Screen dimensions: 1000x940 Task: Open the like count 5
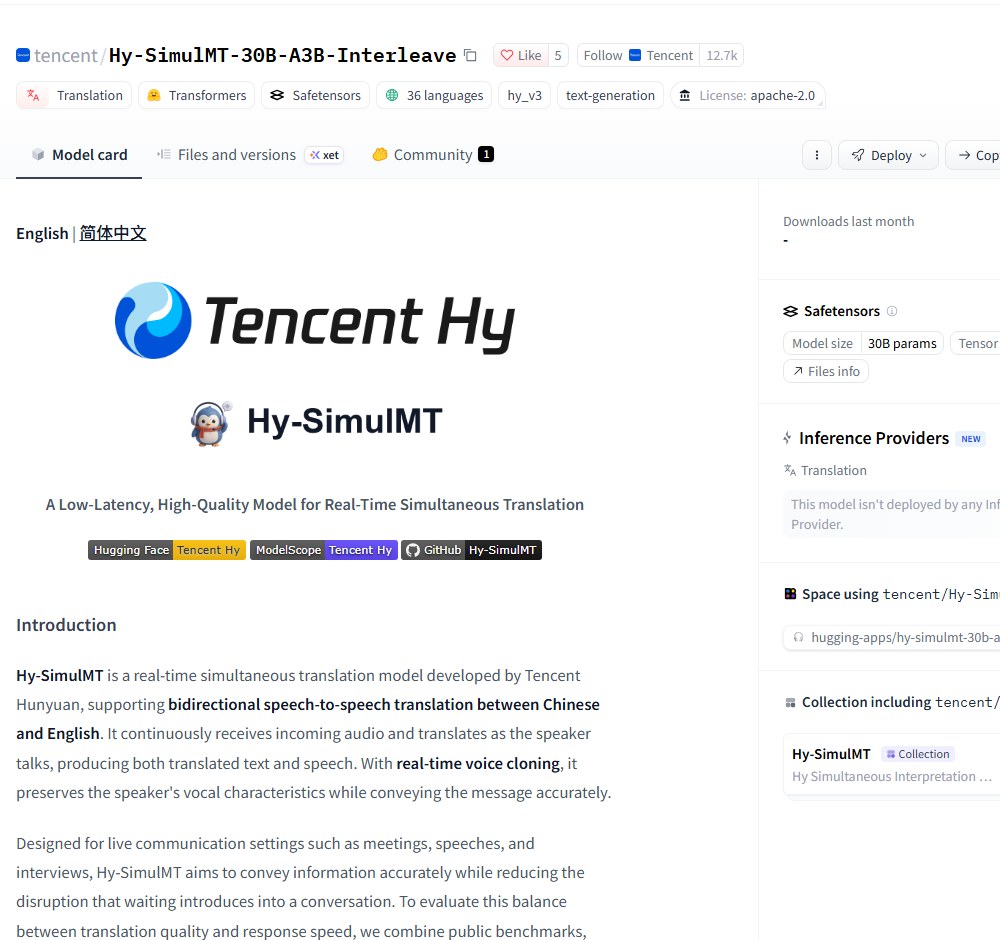point(558,55)
